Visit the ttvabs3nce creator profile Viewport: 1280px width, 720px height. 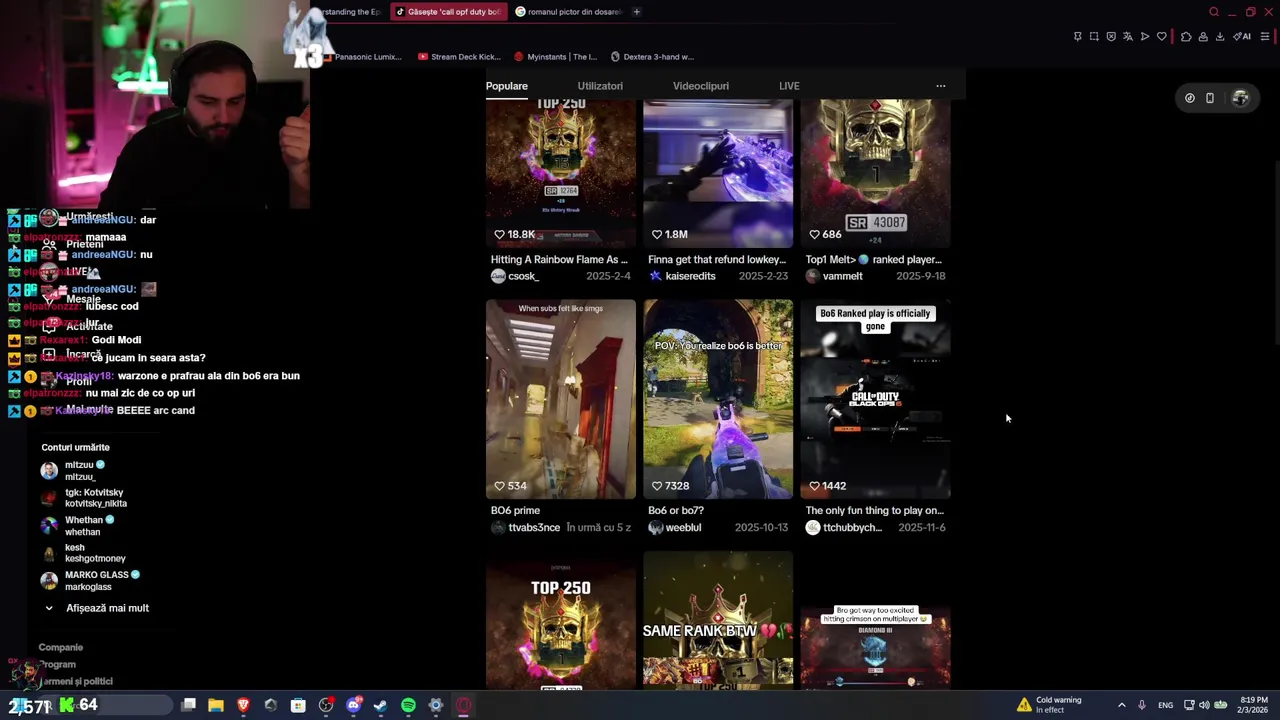click(525, 527)
